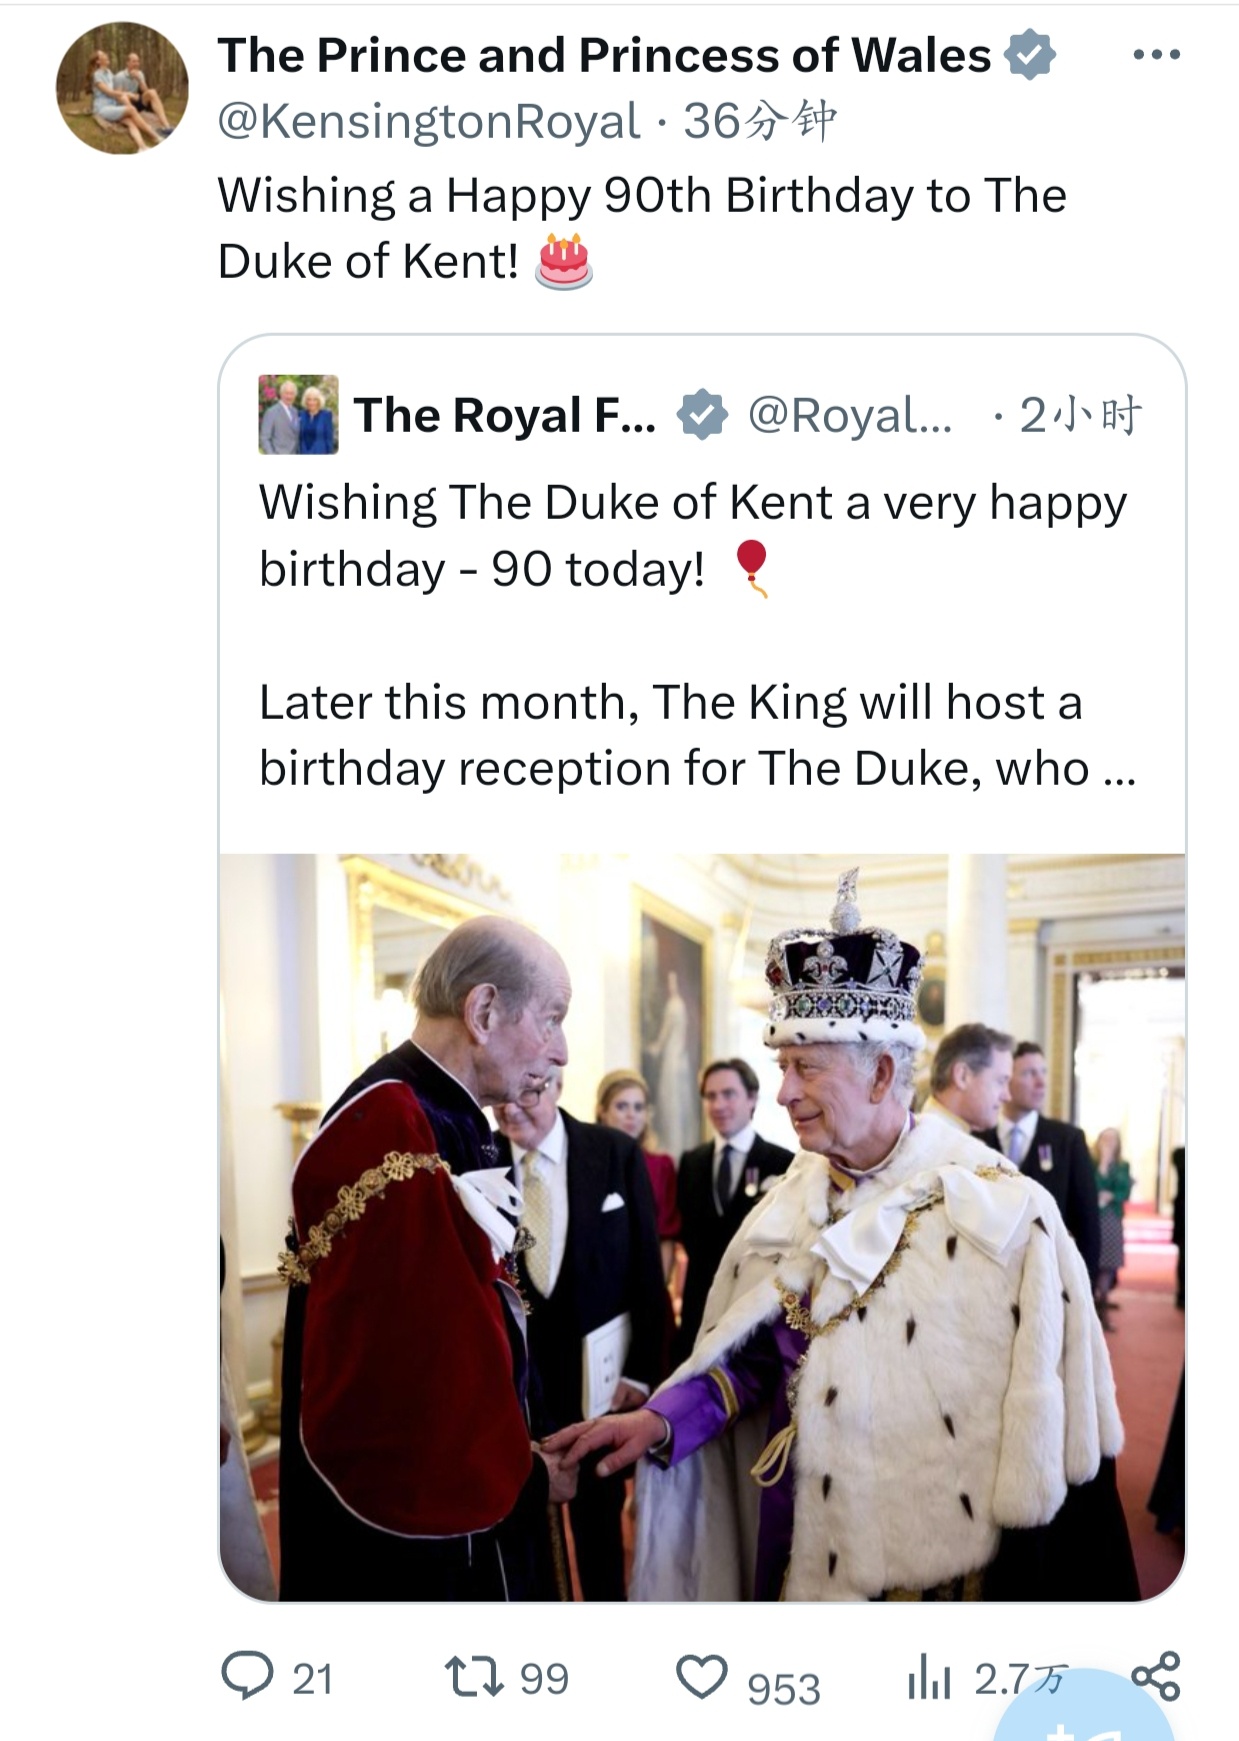Tap the reply speech bubble icon

246,1676
